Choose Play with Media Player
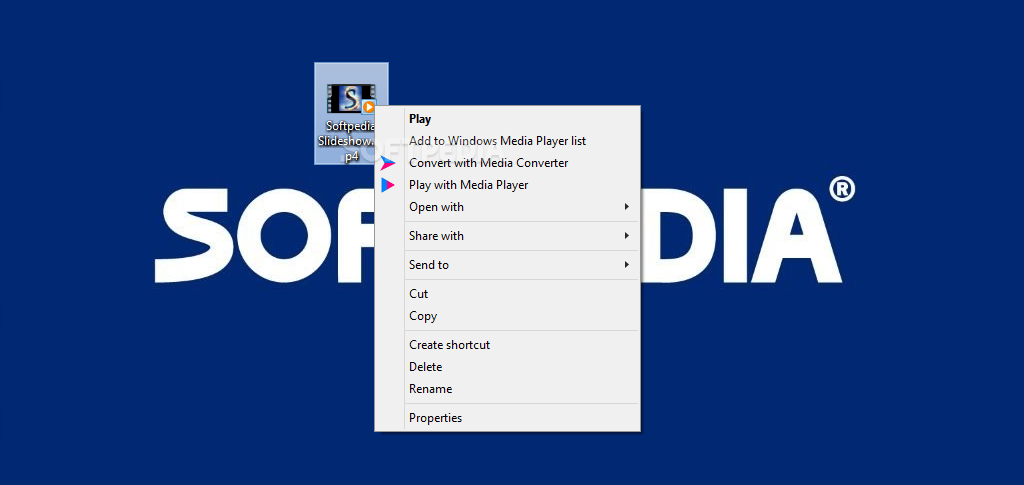 pos(507,185)
